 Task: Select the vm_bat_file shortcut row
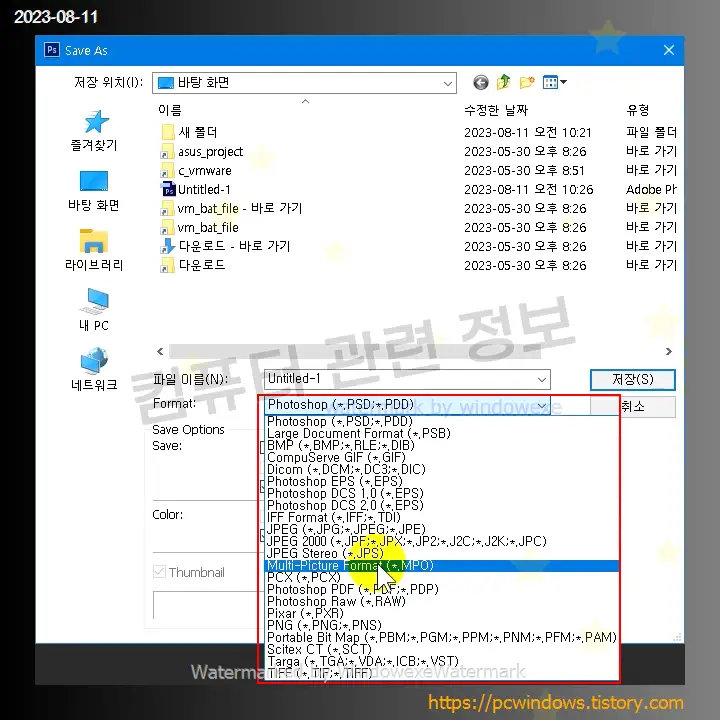(x=200, y=227)
